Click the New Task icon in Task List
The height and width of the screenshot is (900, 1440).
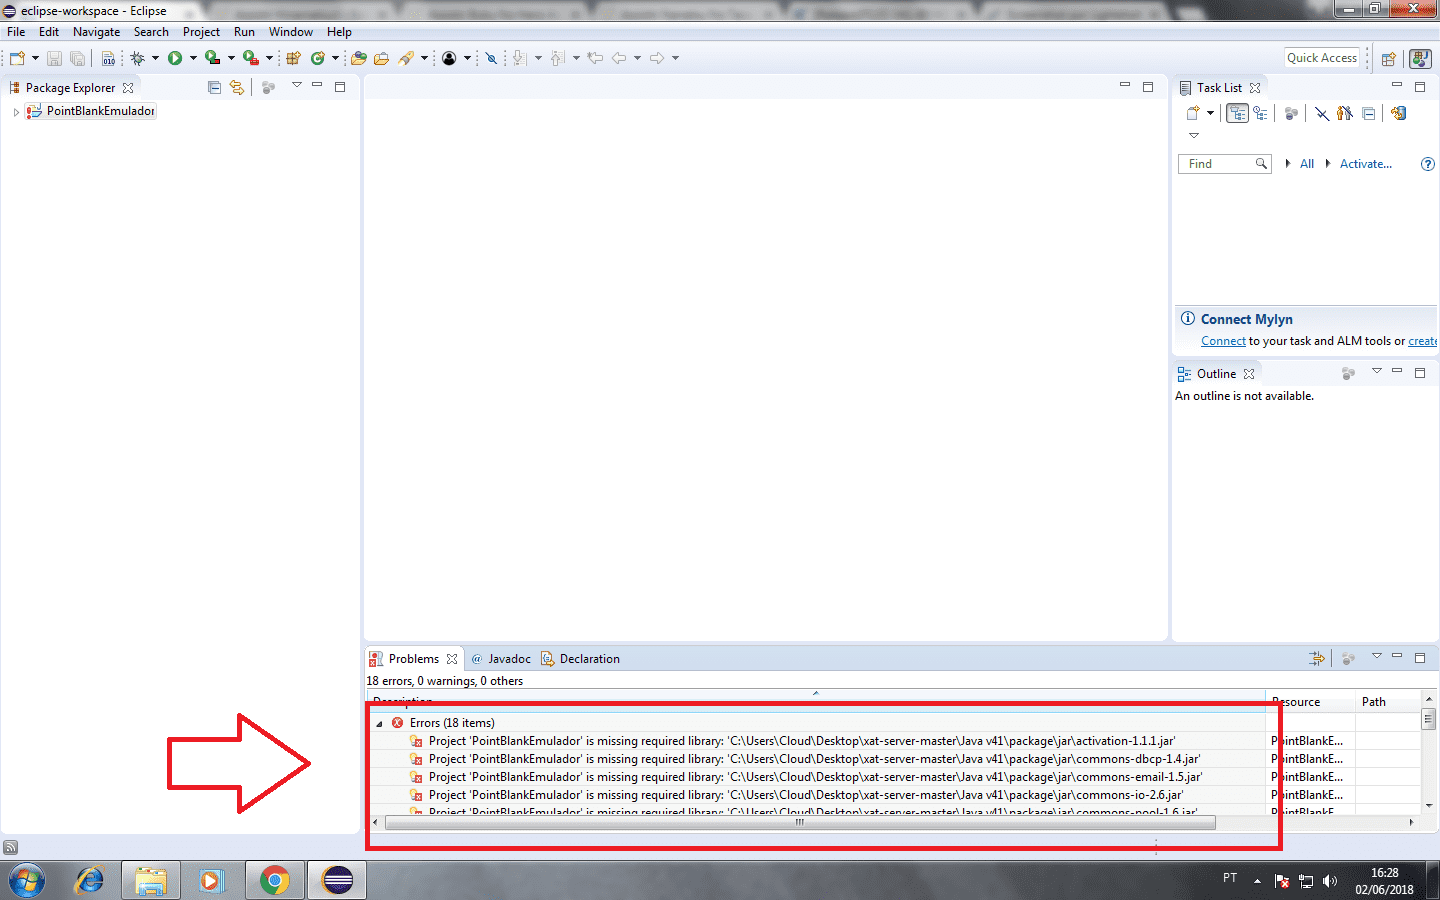[x=1192, y=113]
